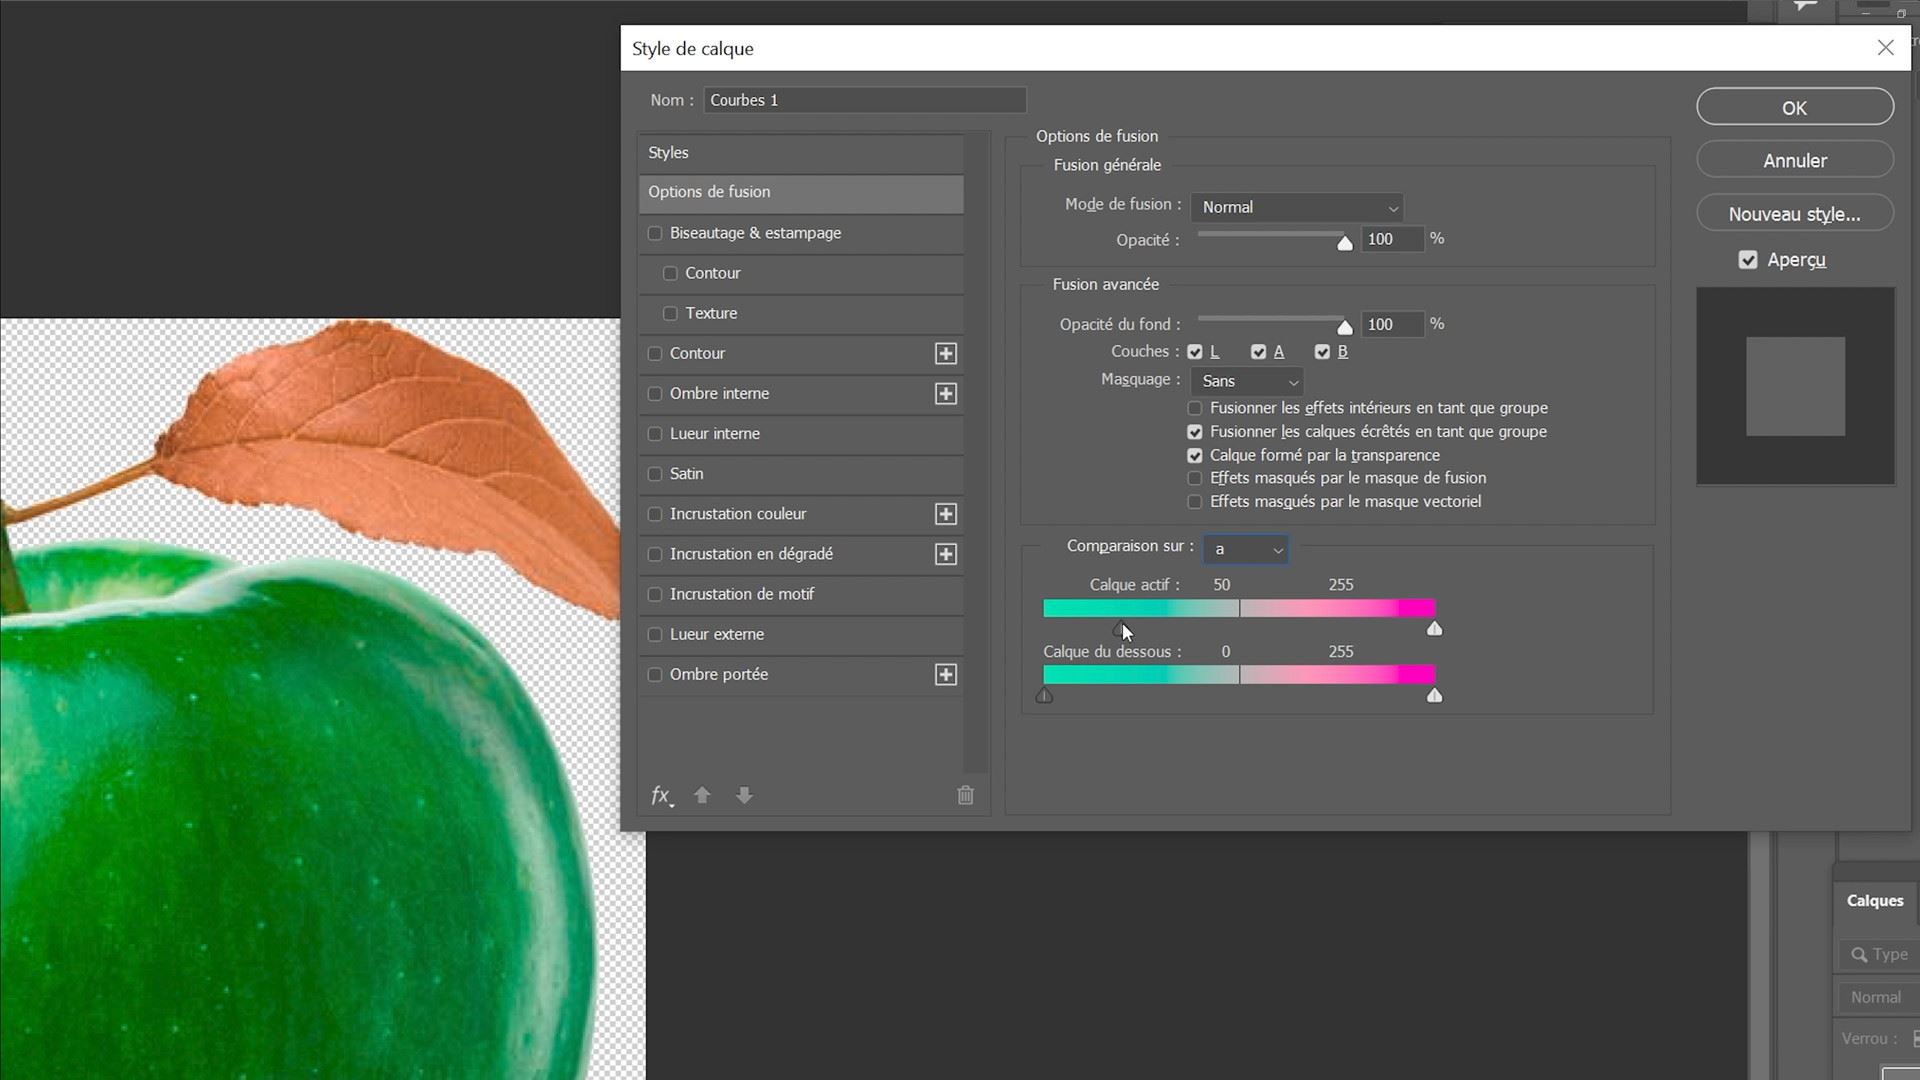The height and width of the screenshot is (1080, 1920).
Task: Enable the Texture checkbox
Action: [x=670, y=313]
